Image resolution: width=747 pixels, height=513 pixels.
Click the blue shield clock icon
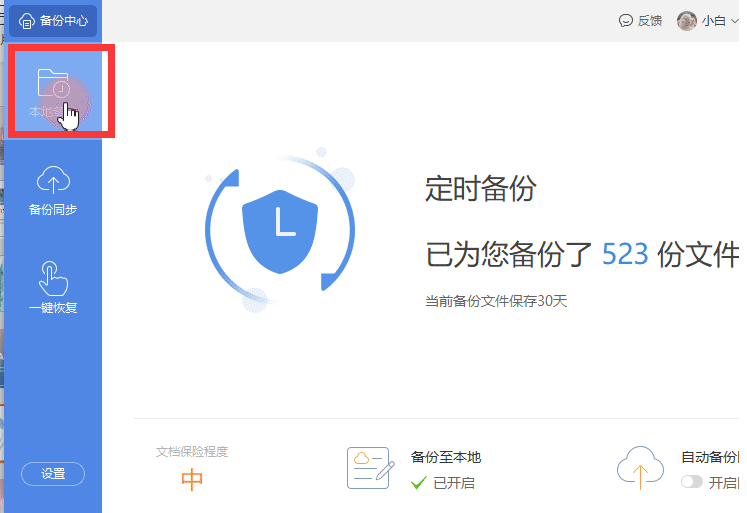point(280,226)
